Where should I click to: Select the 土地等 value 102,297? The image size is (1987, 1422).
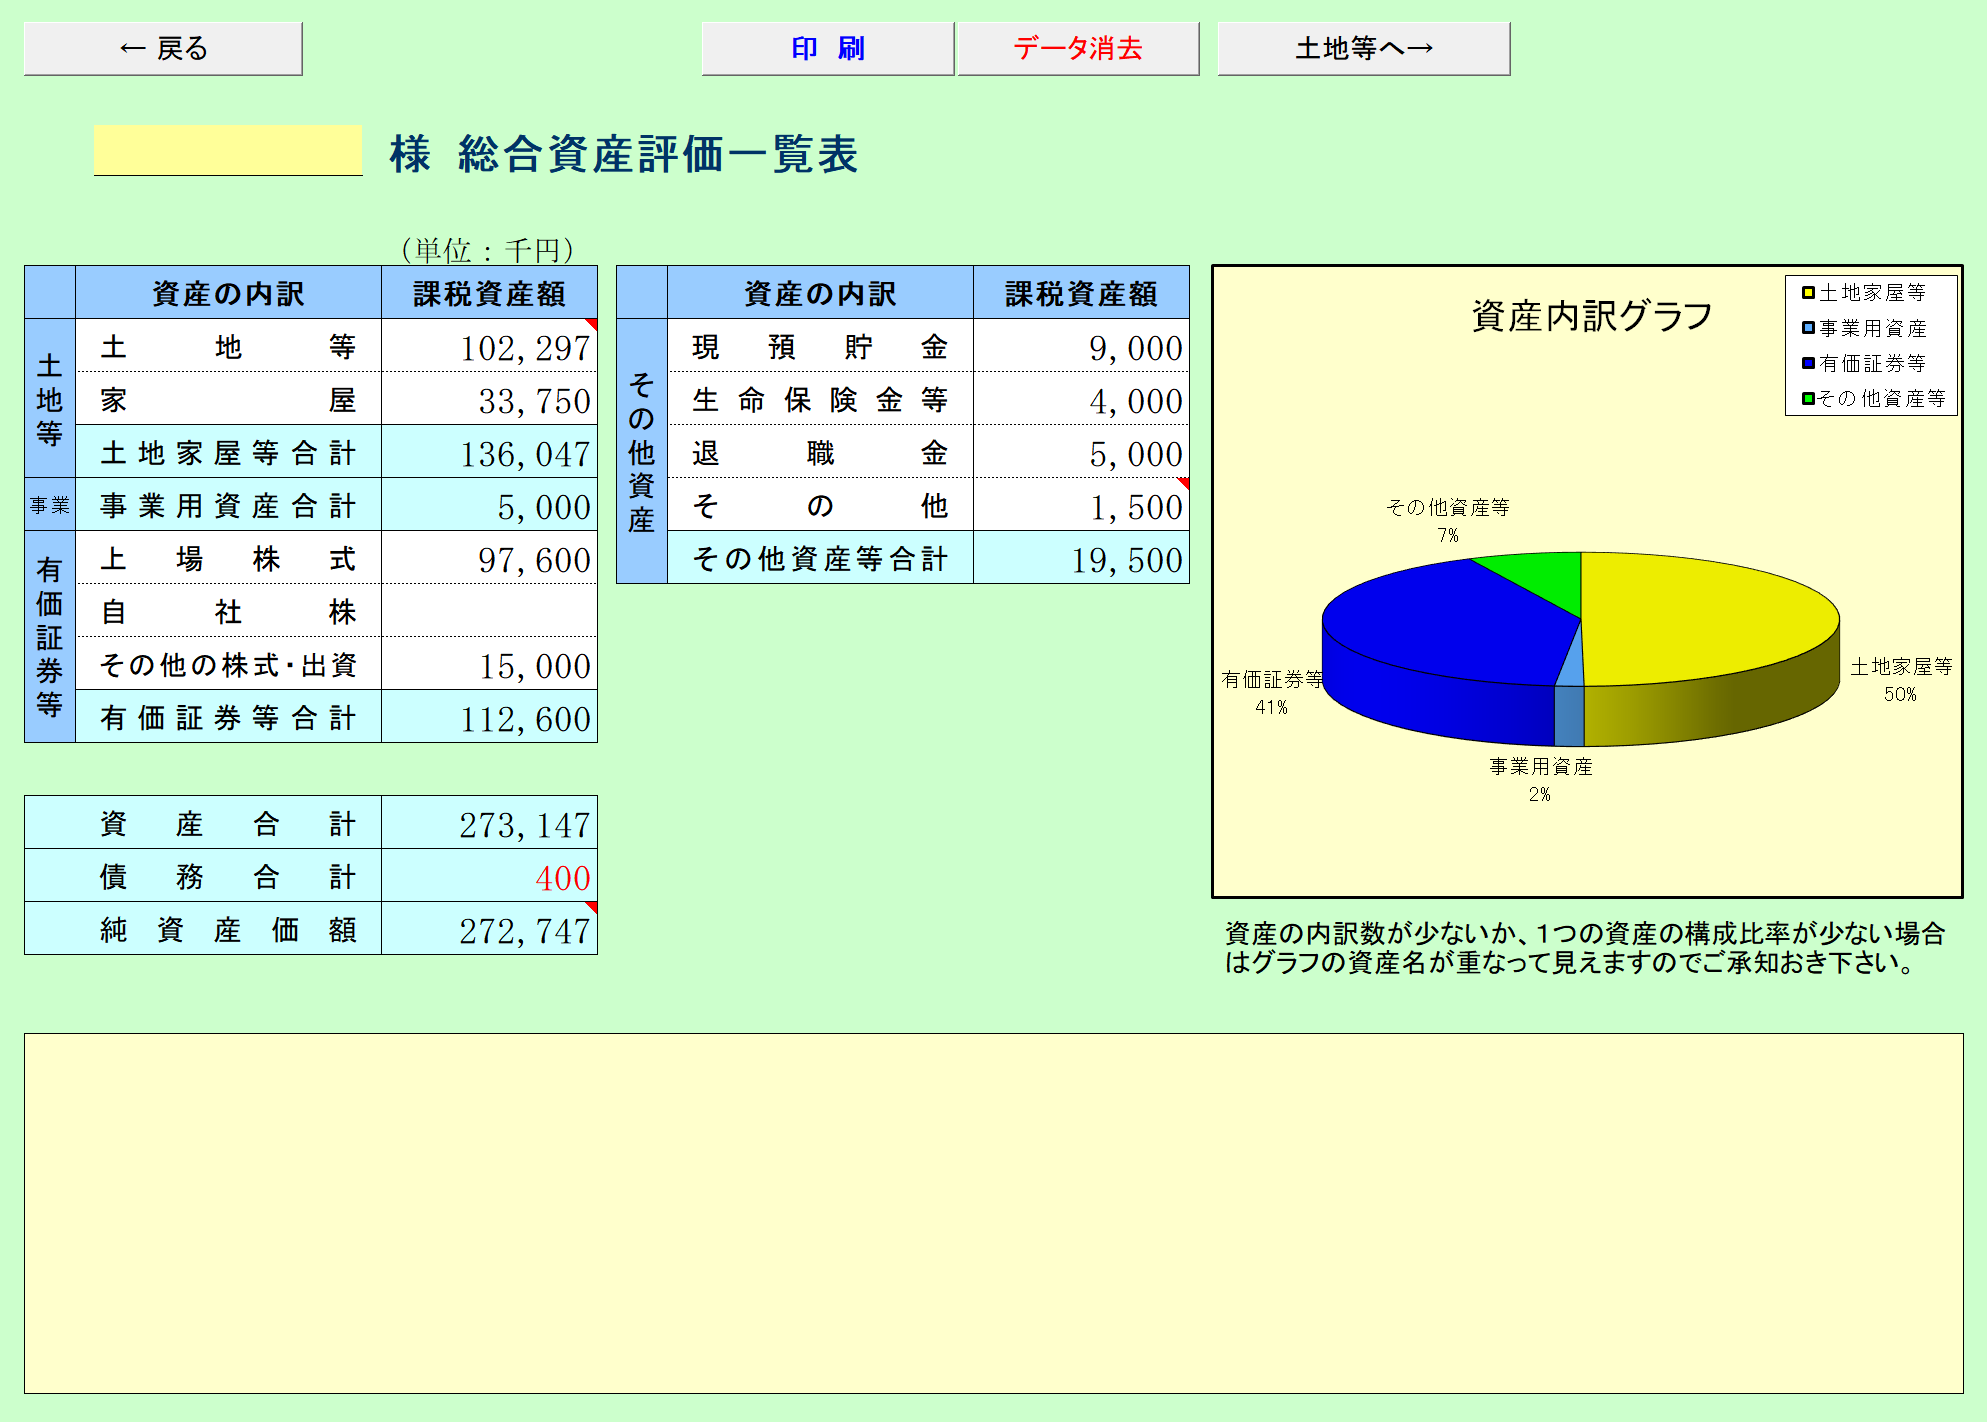coord(489,346)
